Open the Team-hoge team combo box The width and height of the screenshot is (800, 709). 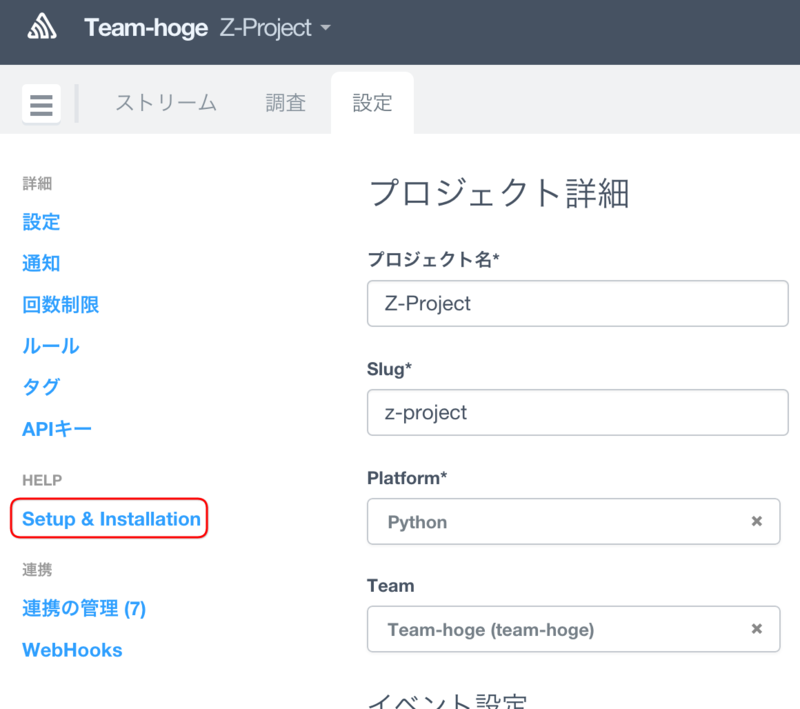click(x=573, y=629)
